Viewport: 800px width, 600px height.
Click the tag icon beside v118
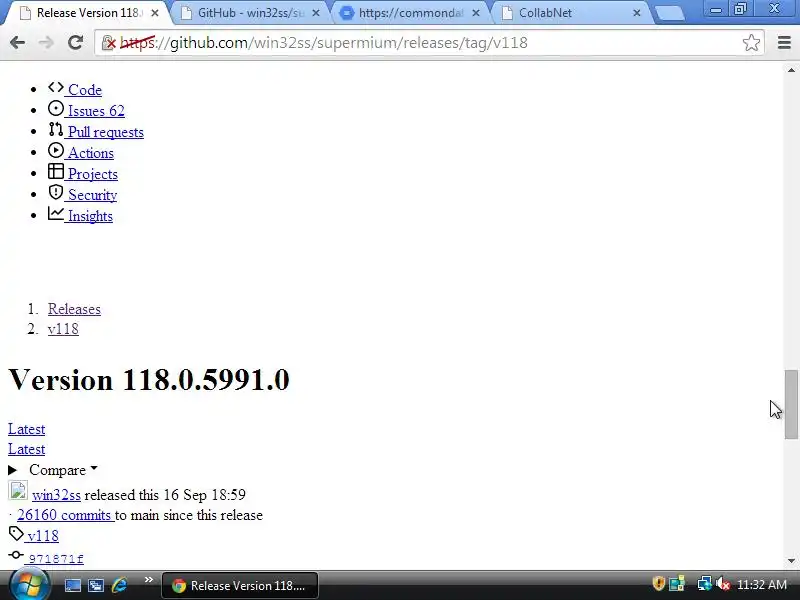16,534
